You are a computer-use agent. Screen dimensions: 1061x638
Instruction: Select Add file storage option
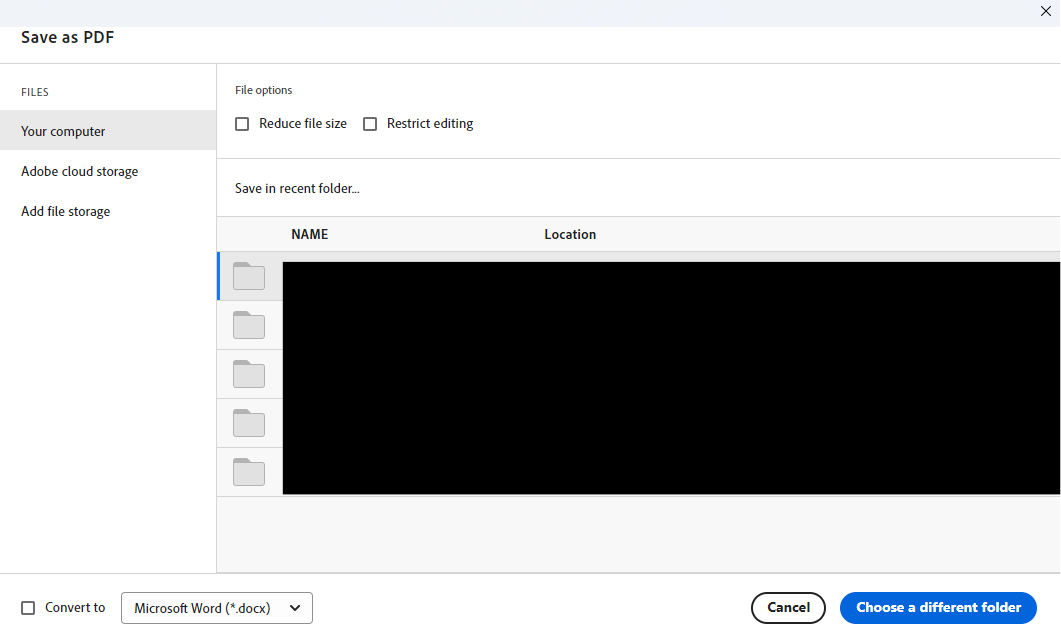[65, 211]
